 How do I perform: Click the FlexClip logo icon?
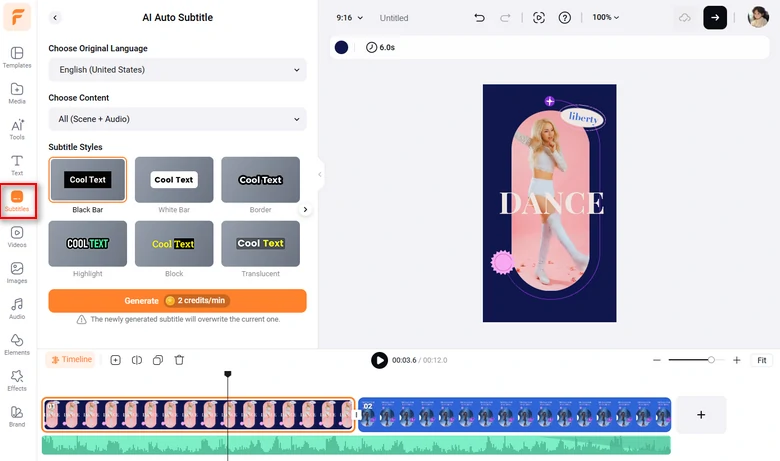[17, 17]
